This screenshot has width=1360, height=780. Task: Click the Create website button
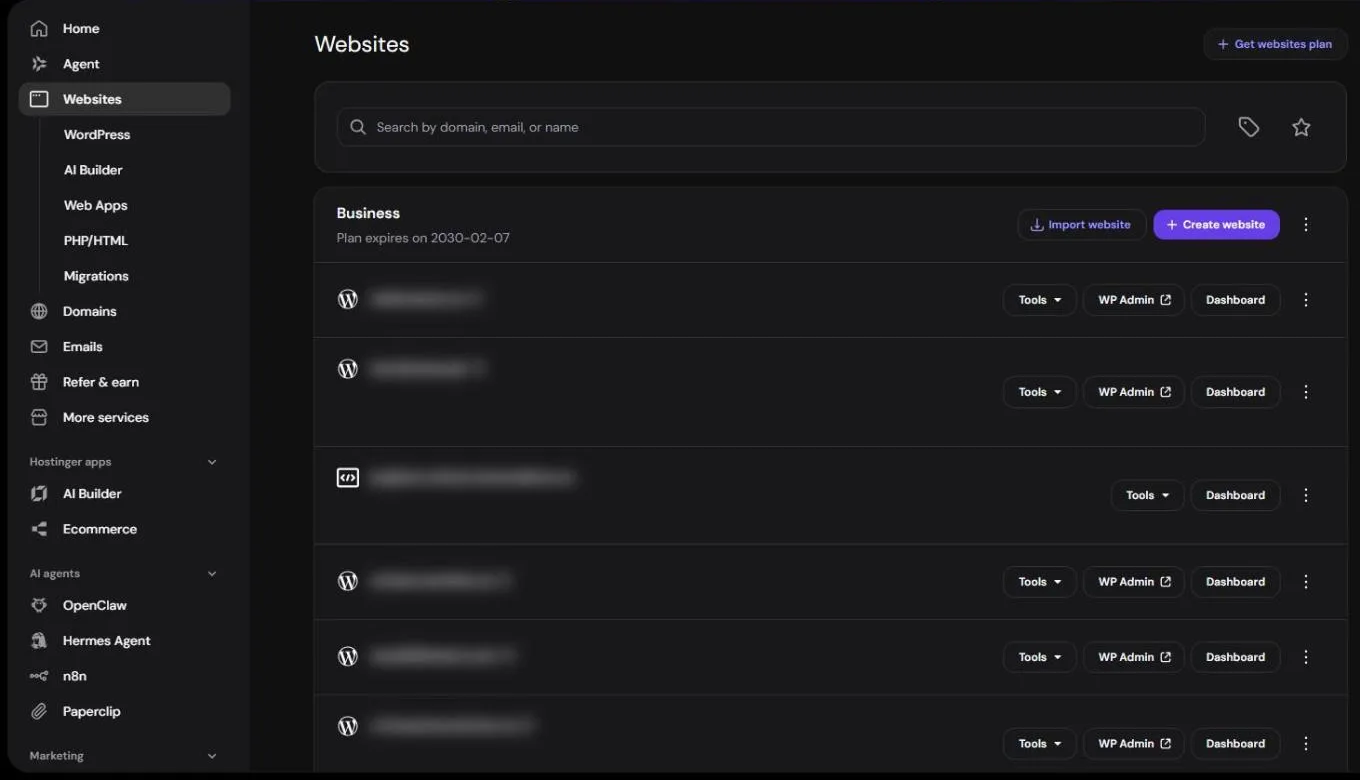pyautogui.click(x=1216, y=225)
